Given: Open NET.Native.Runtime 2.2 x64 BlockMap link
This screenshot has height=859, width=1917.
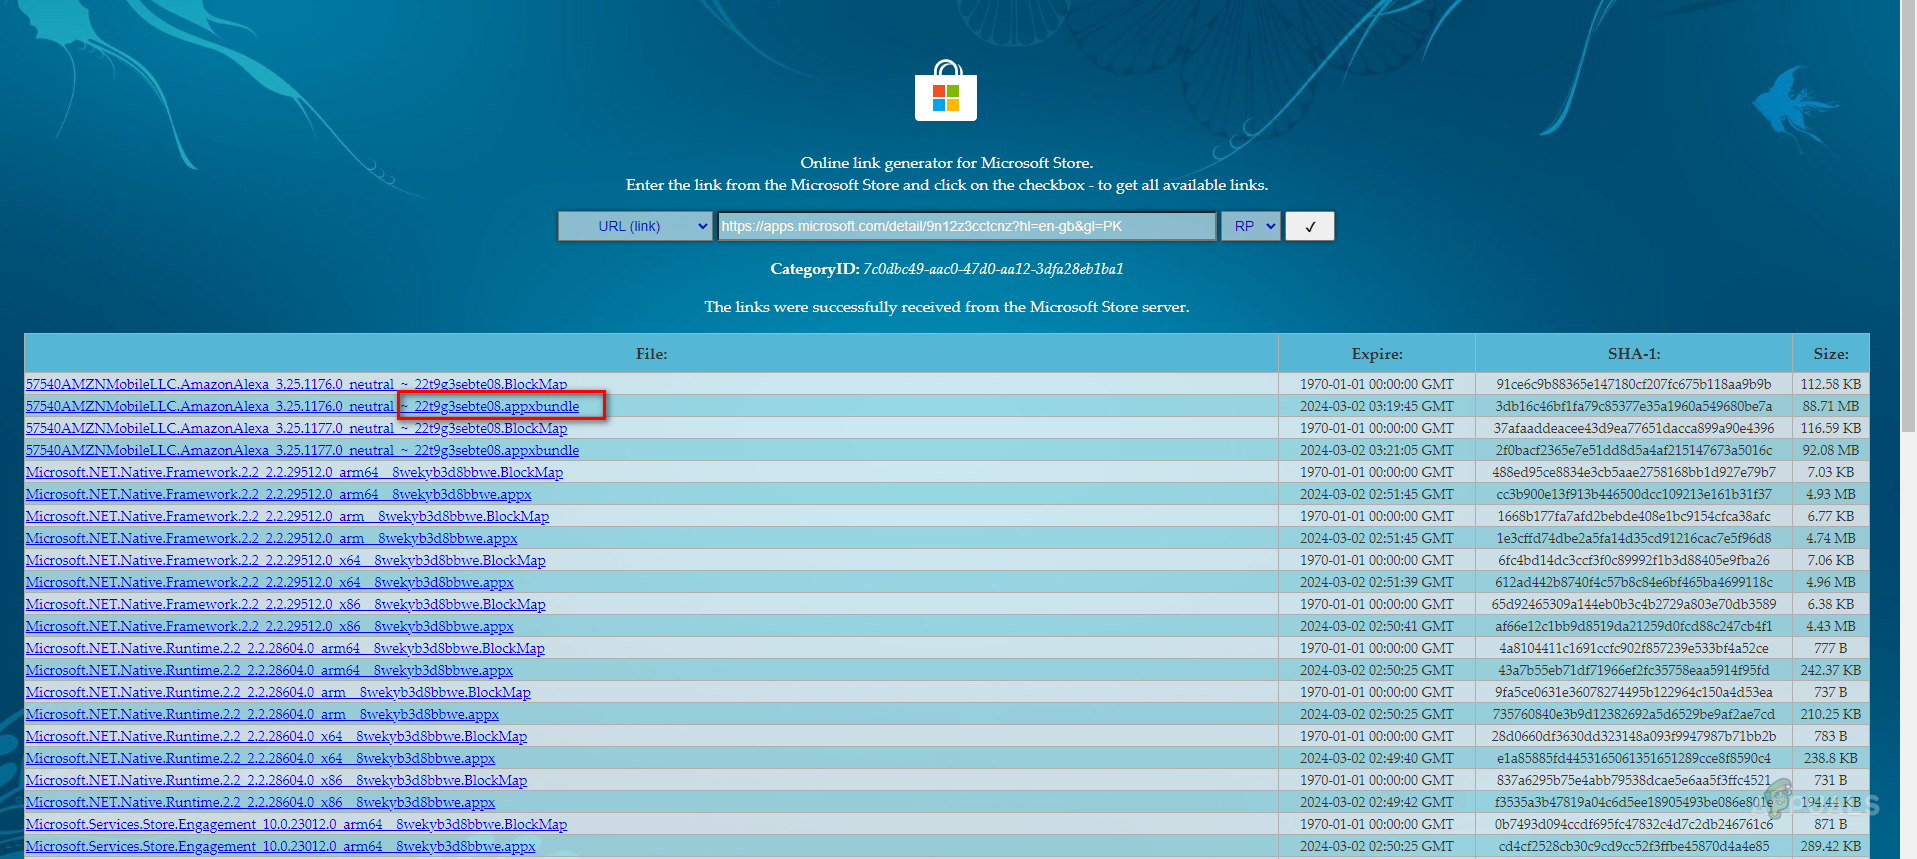Looking at the screenshot, I should [276, 736].
